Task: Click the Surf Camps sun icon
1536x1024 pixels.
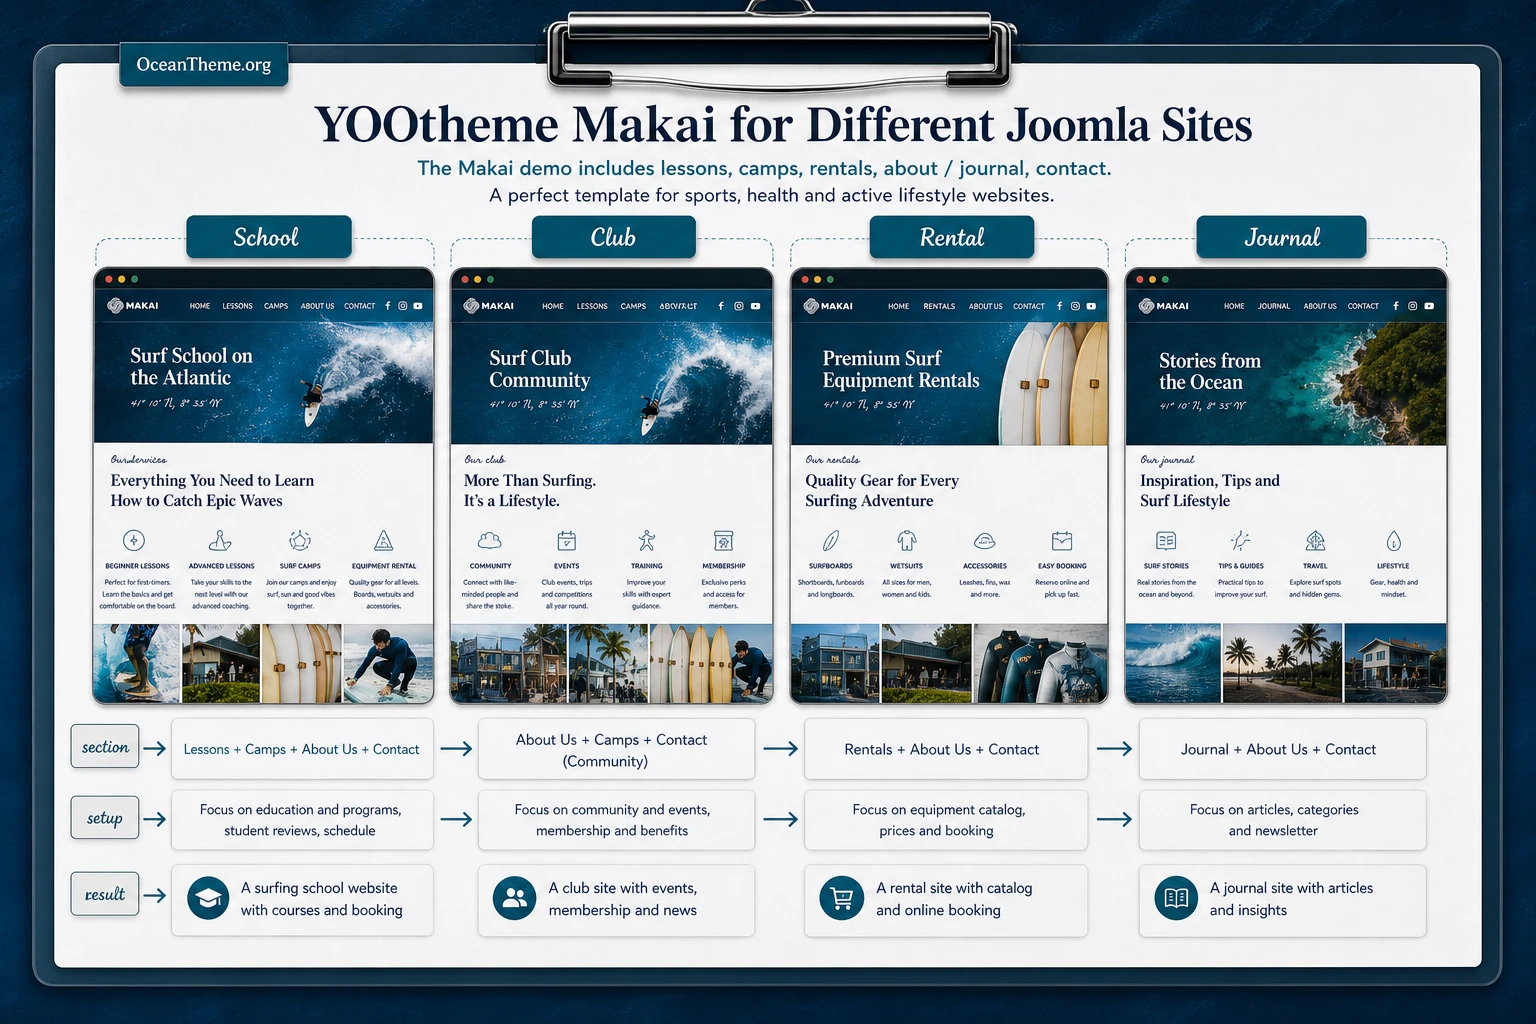Action: click(300, 541)
